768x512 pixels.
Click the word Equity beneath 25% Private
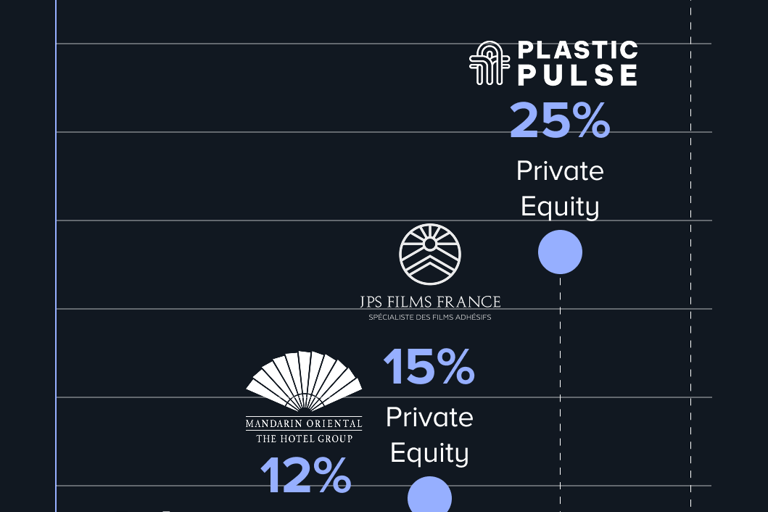click(x=560, y=207)
